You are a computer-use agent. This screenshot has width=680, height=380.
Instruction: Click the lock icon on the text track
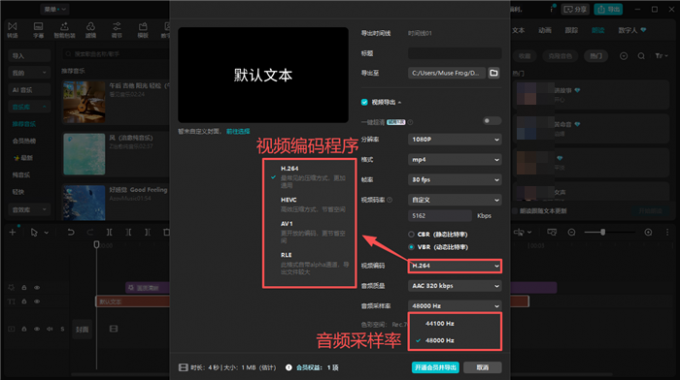coord(24,301)
